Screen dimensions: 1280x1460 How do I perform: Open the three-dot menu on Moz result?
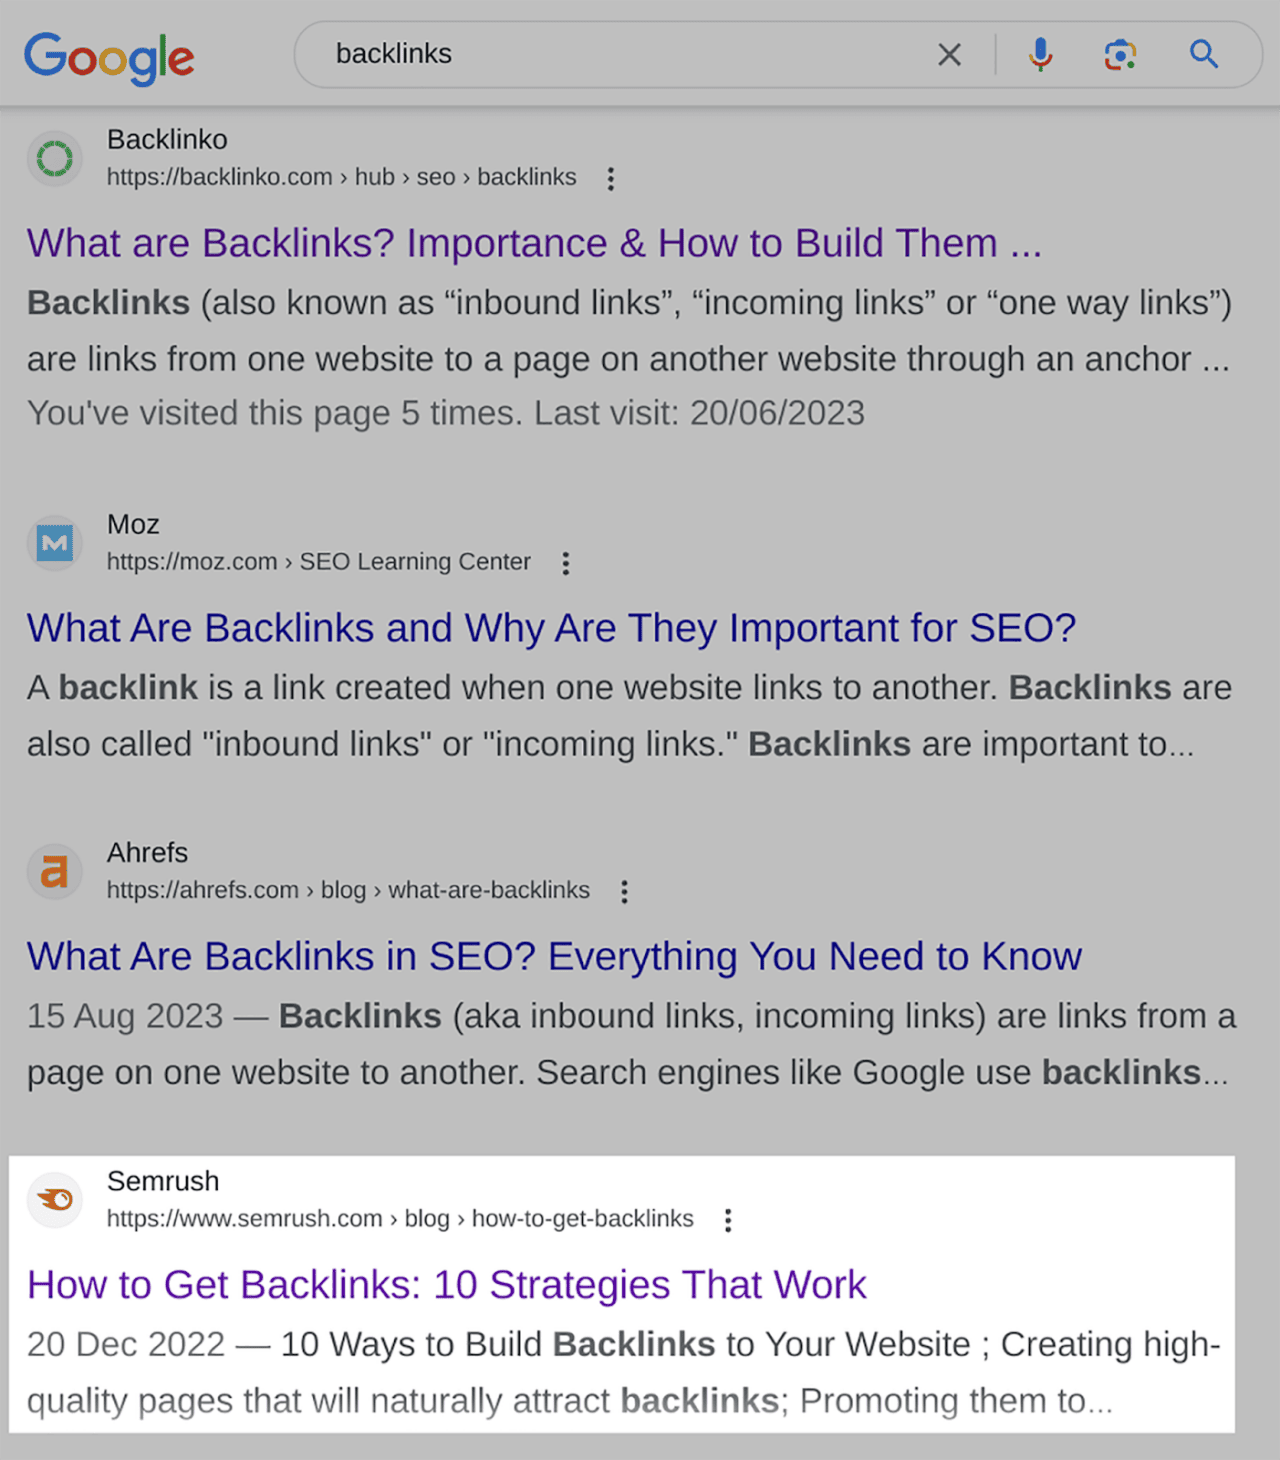click(565, 563)
